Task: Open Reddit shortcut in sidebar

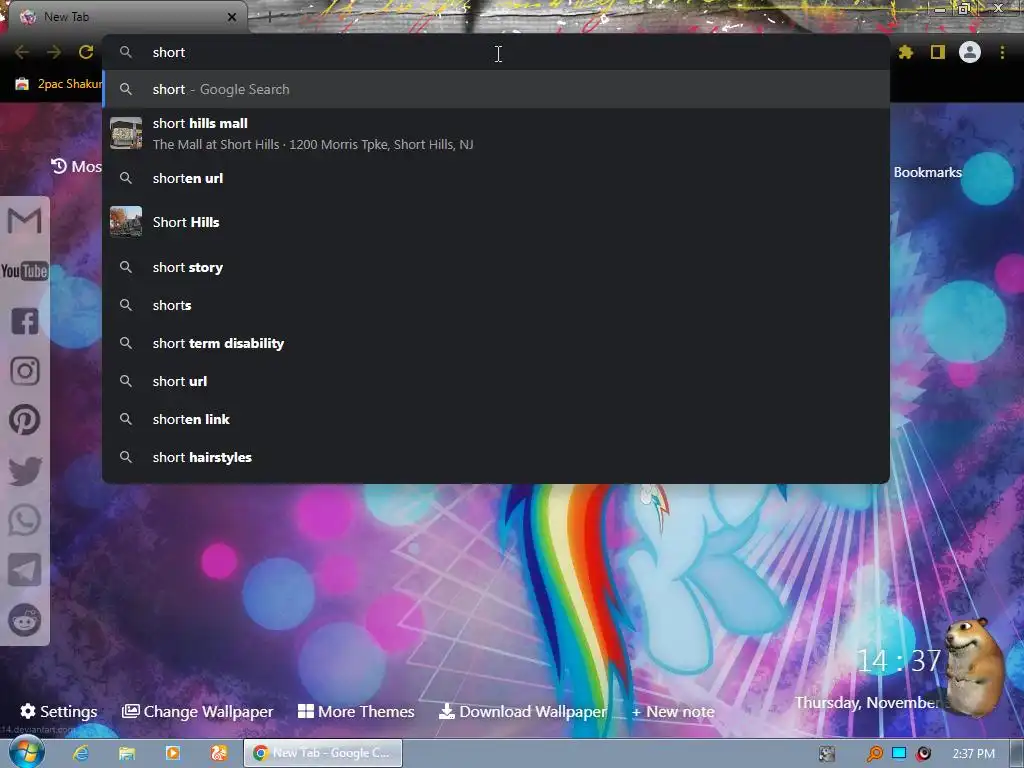Action: click(x=25, y=620)
